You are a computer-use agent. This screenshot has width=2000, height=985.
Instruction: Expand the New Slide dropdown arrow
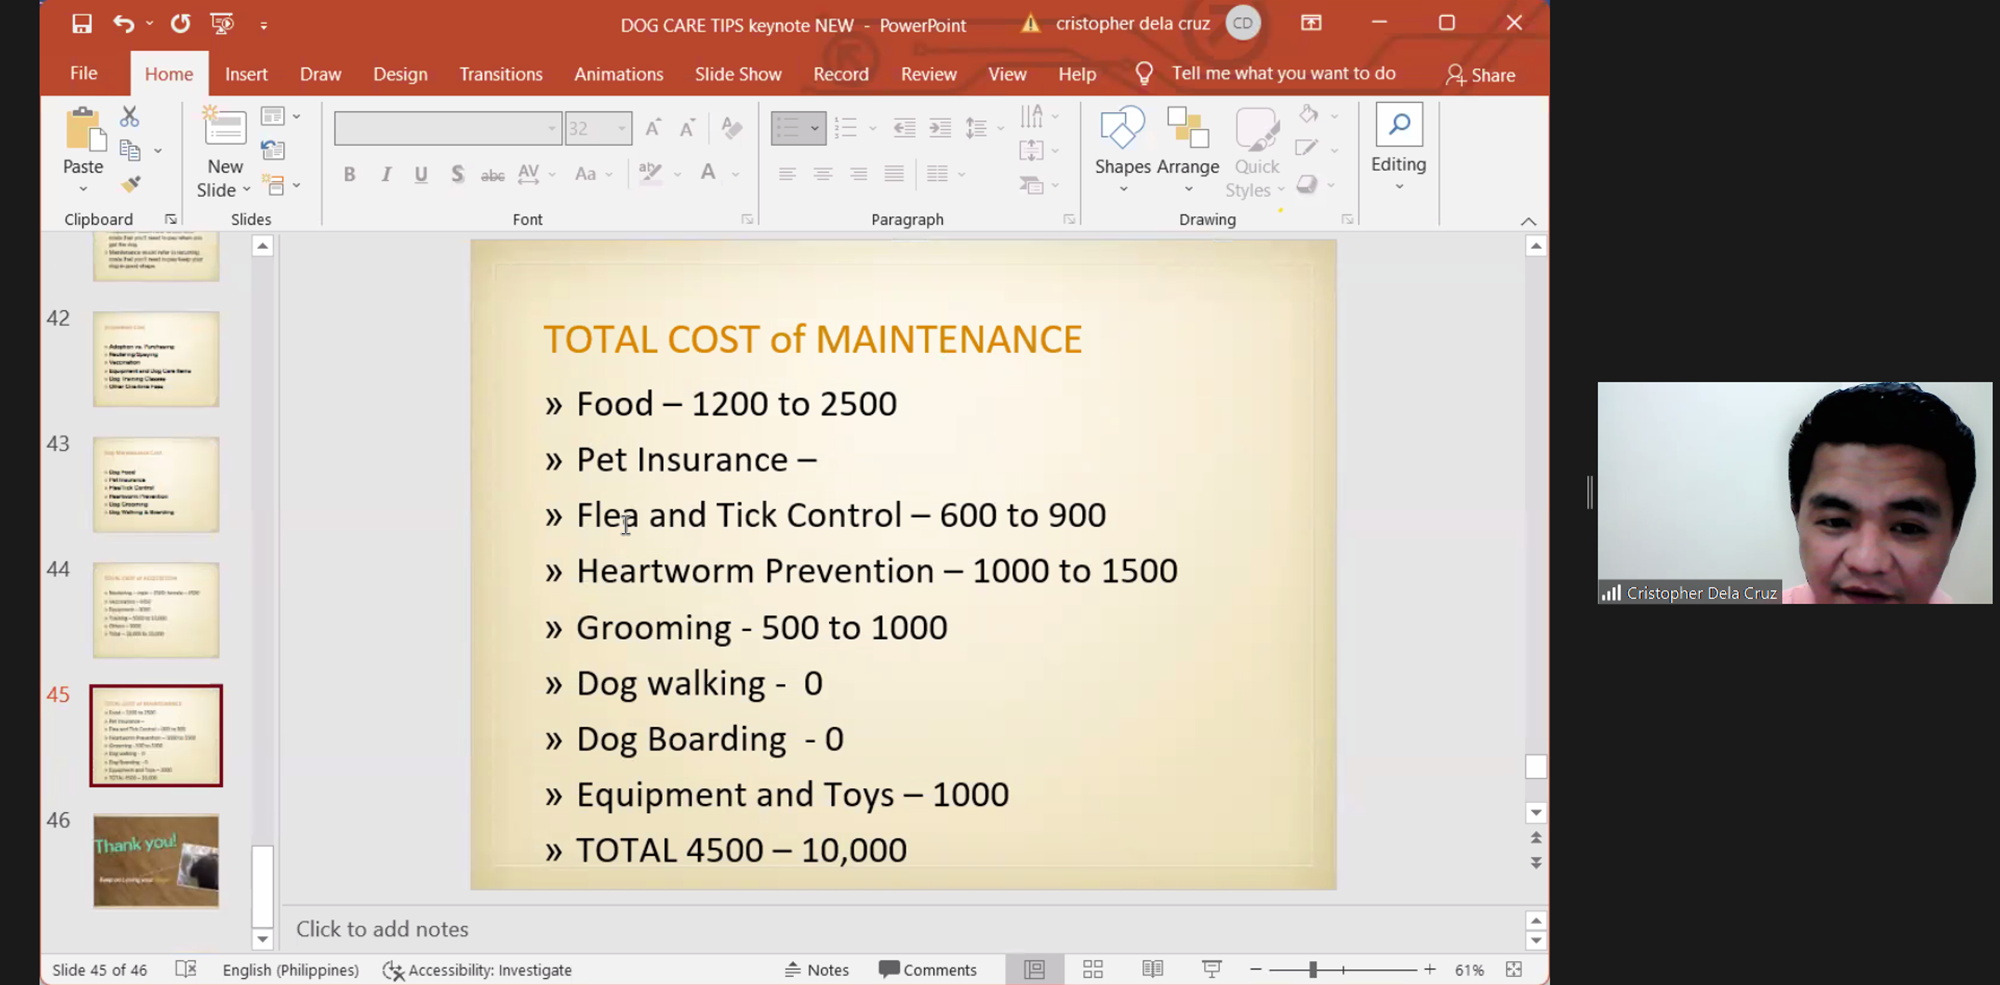point(246,190)
